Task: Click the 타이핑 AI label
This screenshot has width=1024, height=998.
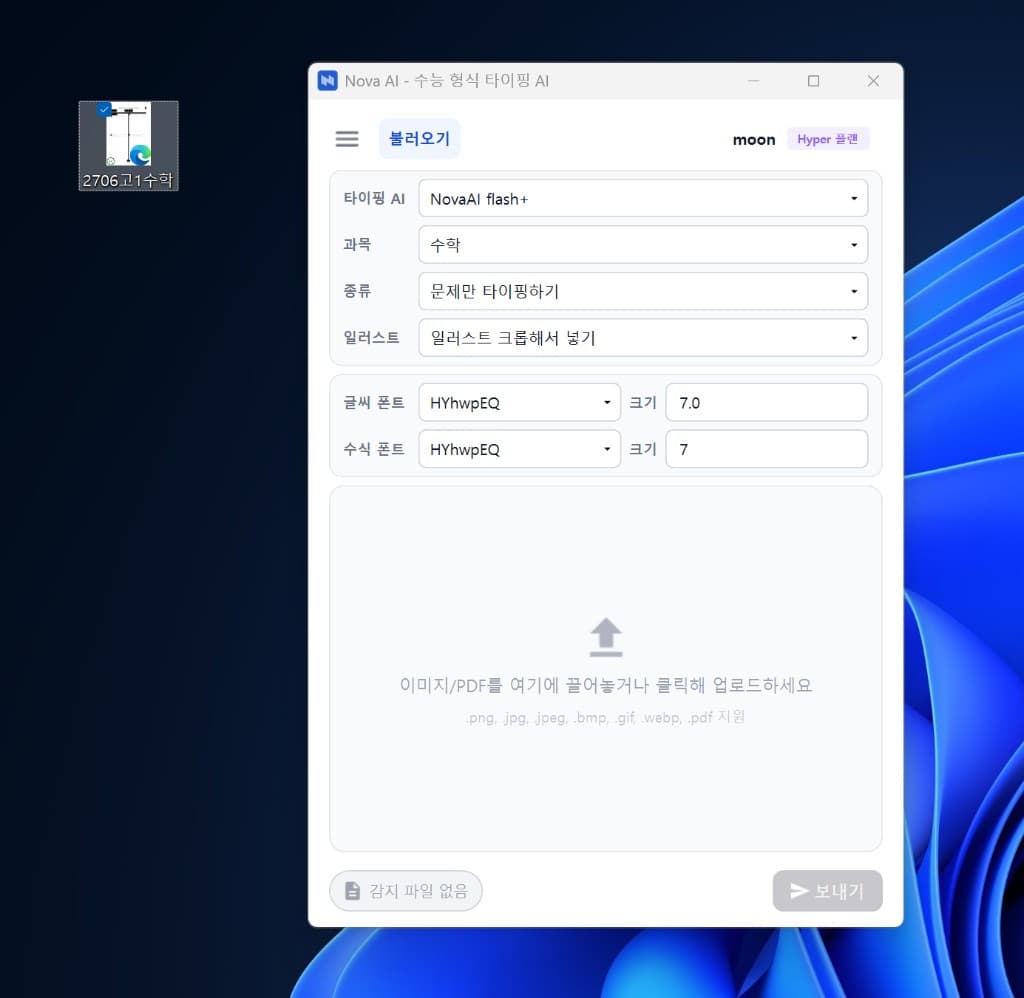Action: pos(374,199)
